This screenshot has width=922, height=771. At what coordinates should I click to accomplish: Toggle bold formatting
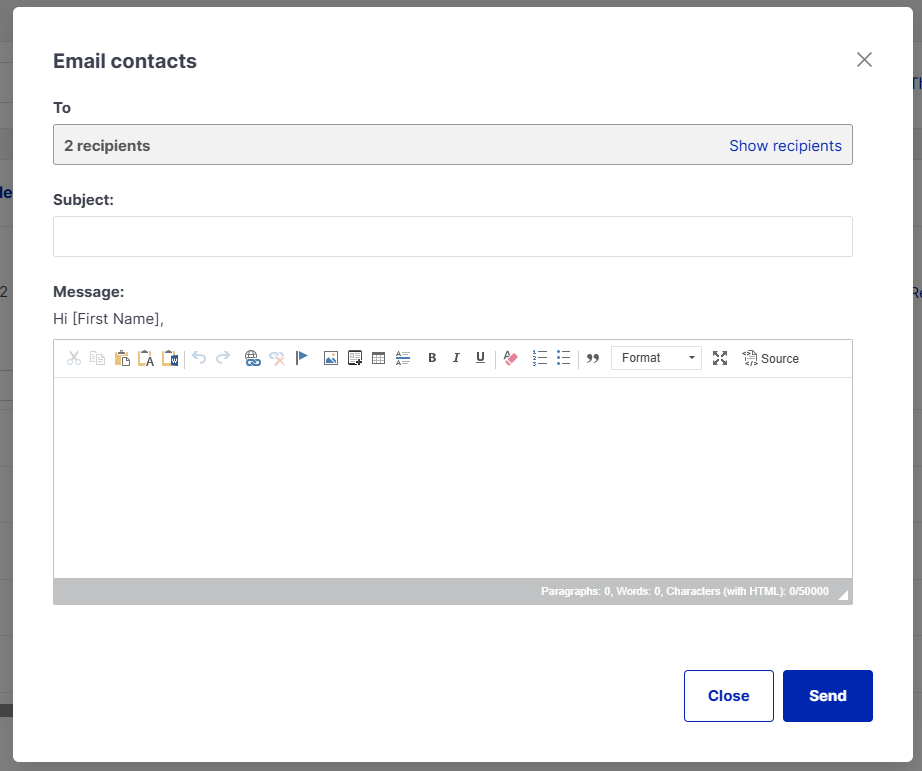(x=432, y=358)
